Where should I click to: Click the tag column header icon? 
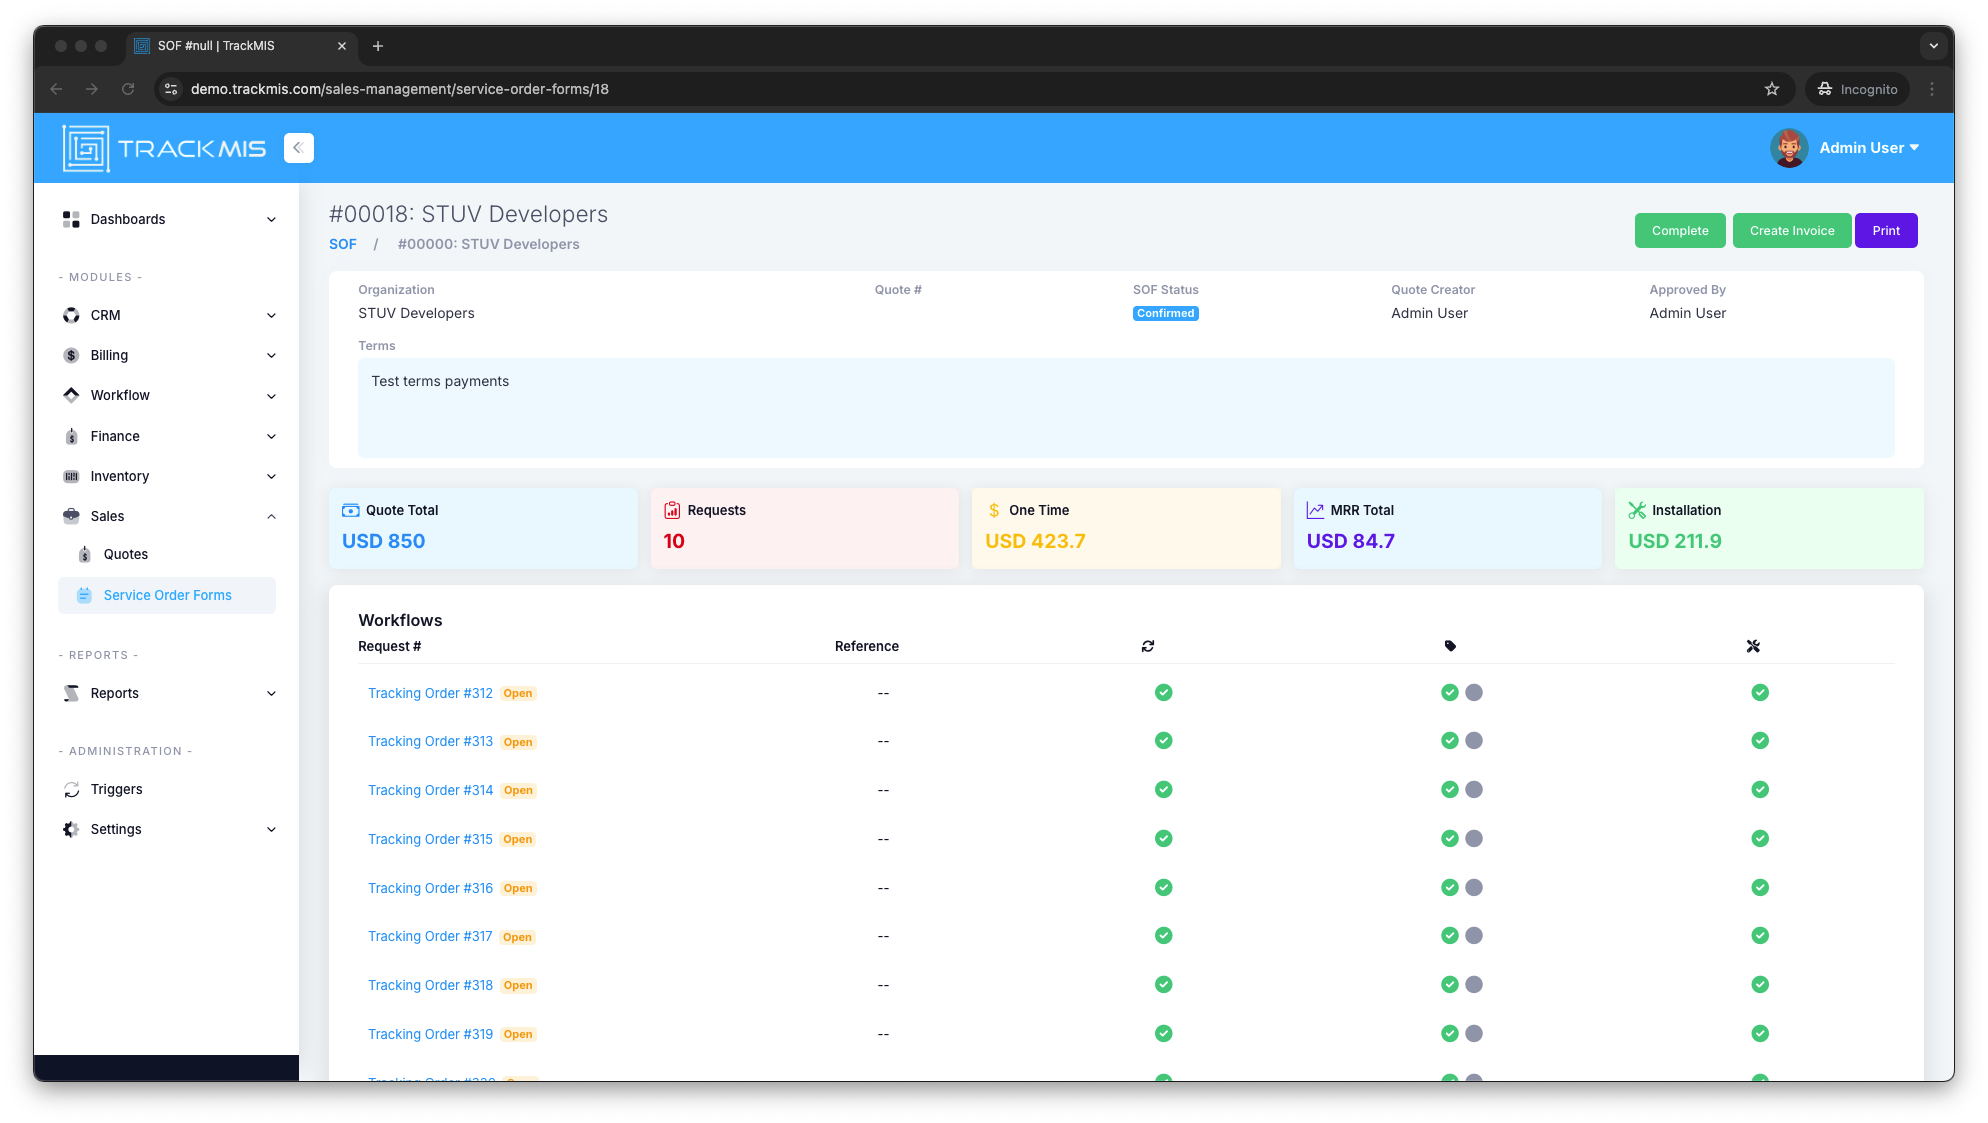coord(1450,646)
